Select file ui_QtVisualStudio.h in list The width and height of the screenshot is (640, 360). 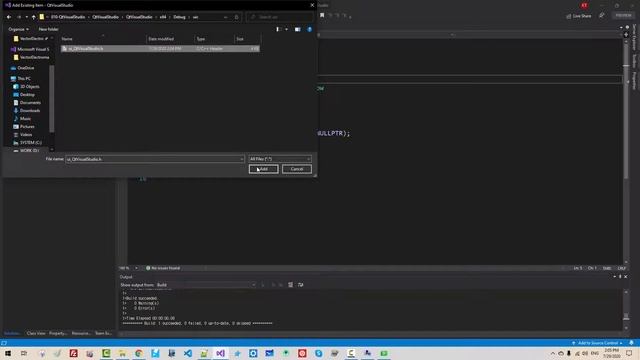(160, 49)
